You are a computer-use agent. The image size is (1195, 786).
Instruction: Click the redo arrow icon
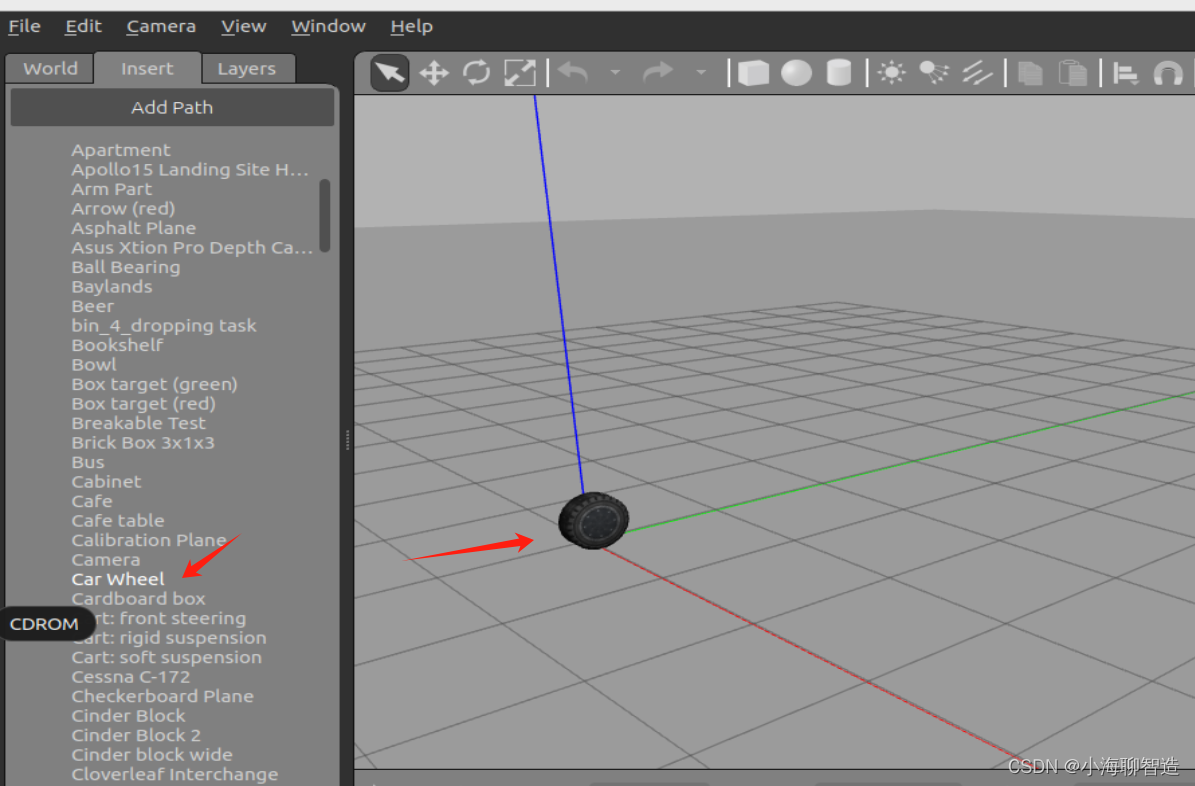pos(658,73)
